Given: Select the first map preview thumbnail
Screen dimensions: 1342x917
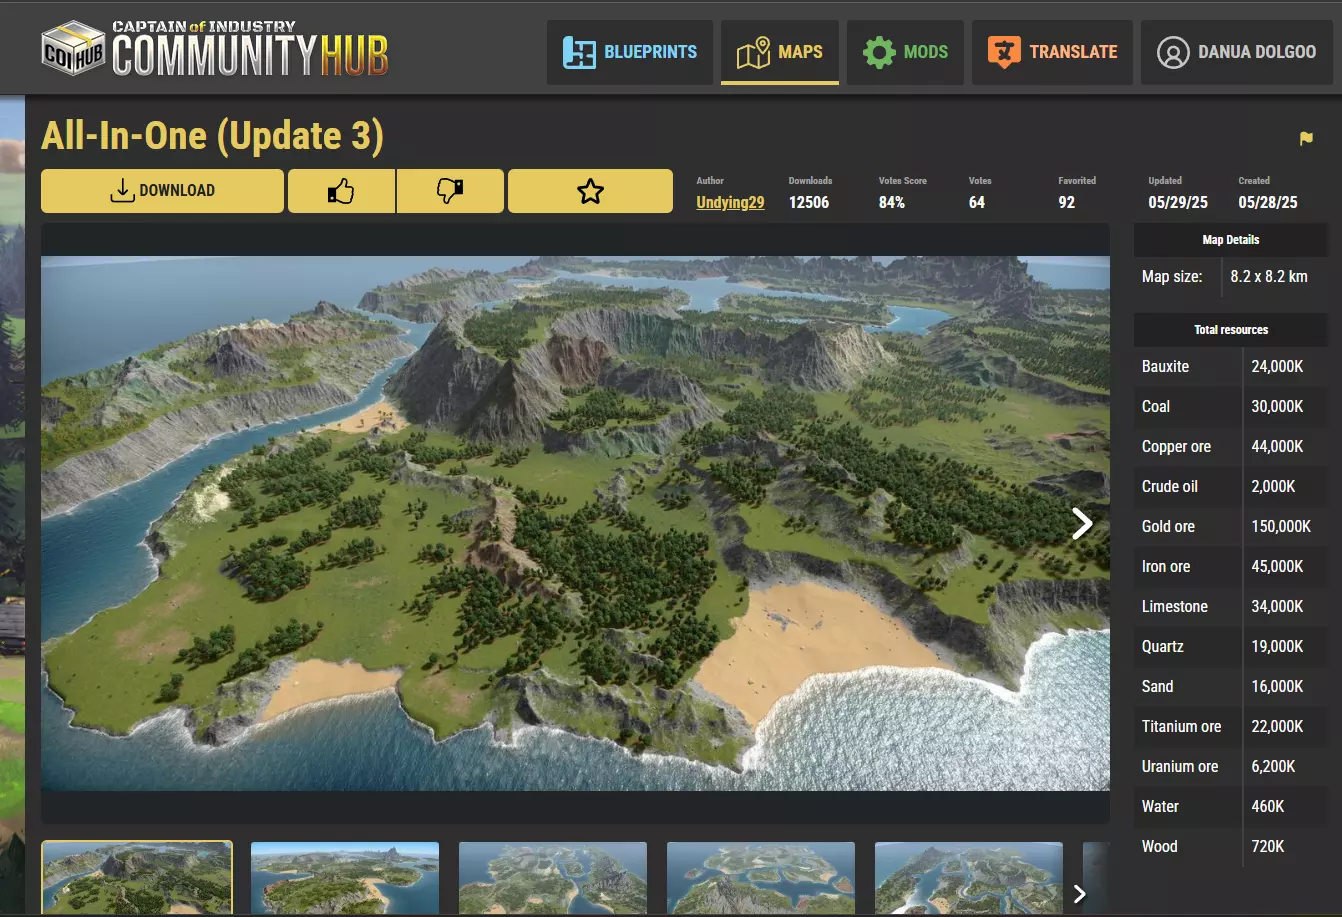Looking at the screenshot, I should [137, 878].
